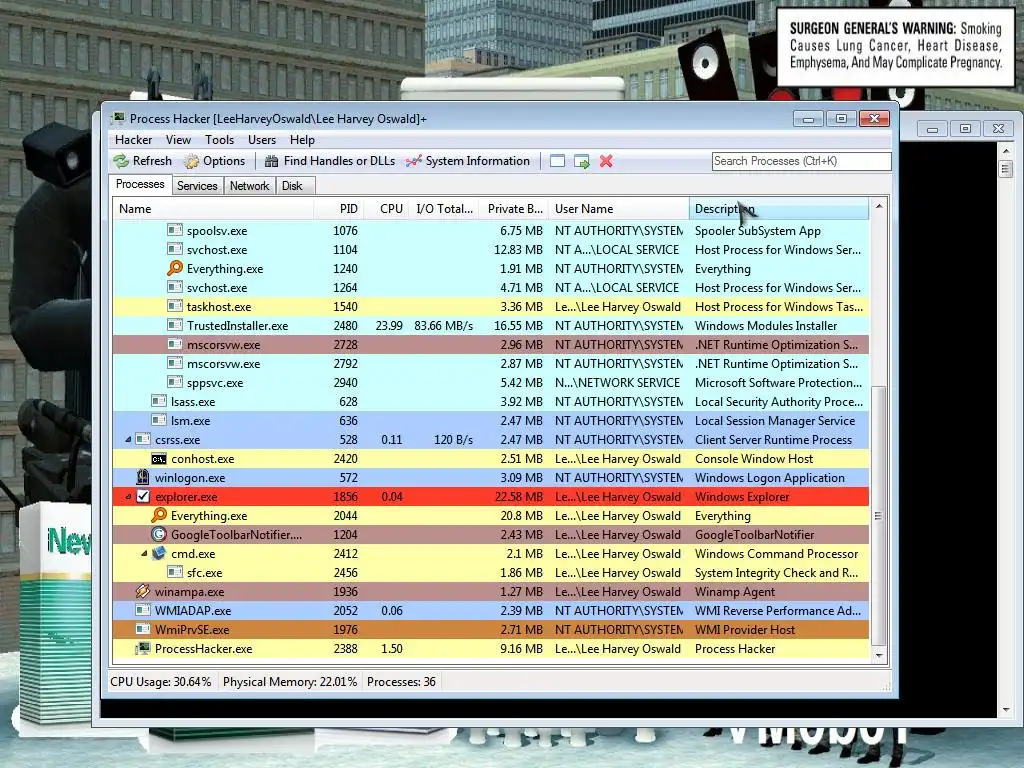Click the Find Handles or DLLs binoculars icon
This screenshot has height=768, width=1024.
272,161
